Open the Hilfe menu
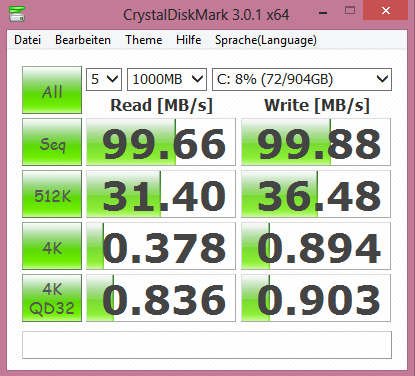 189,40
